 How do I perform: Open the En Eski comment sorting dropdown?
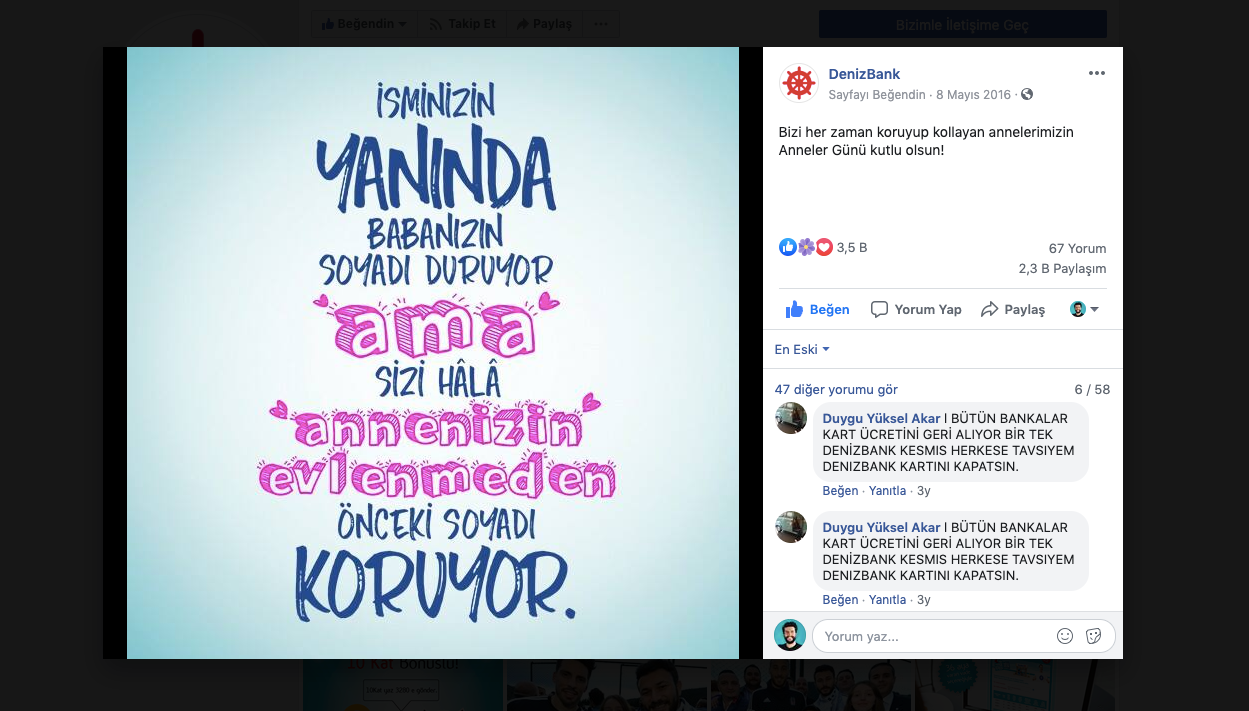point(802,350)
